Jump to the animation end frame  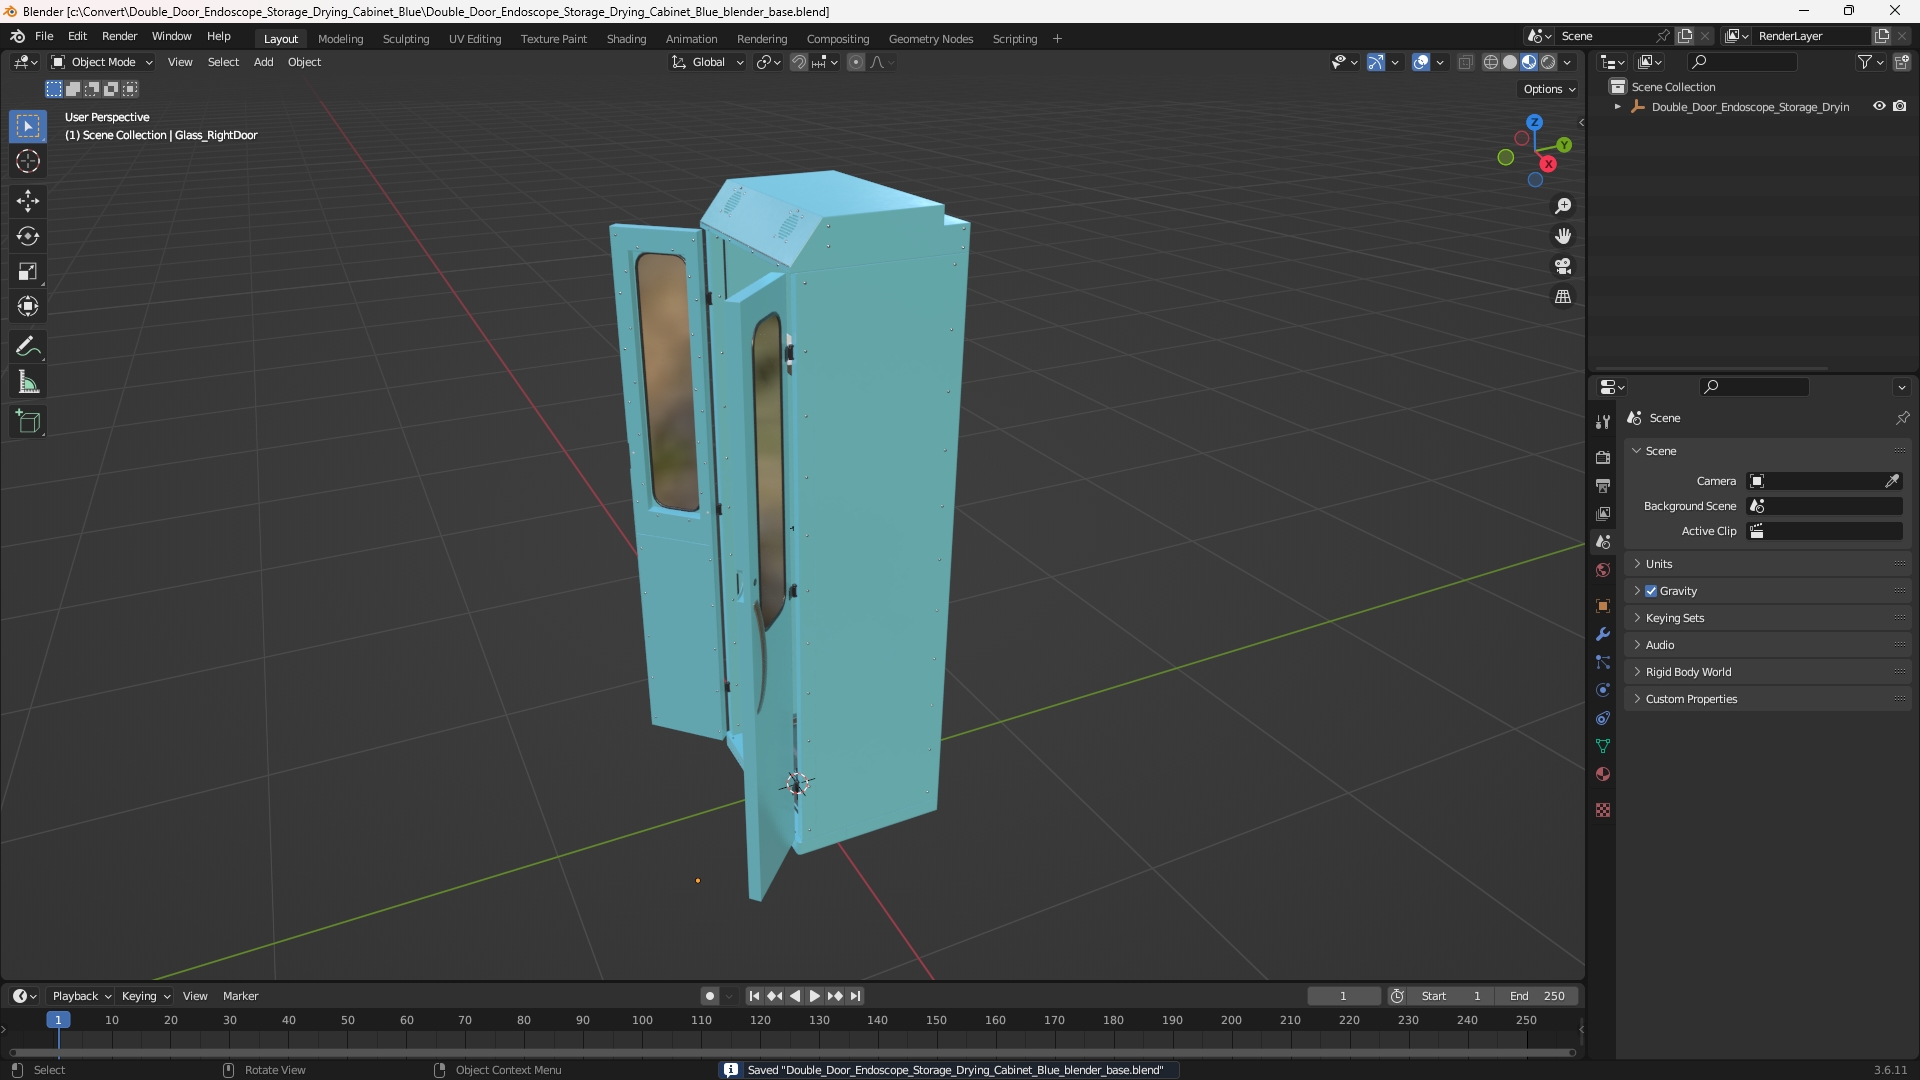[855, 996]
